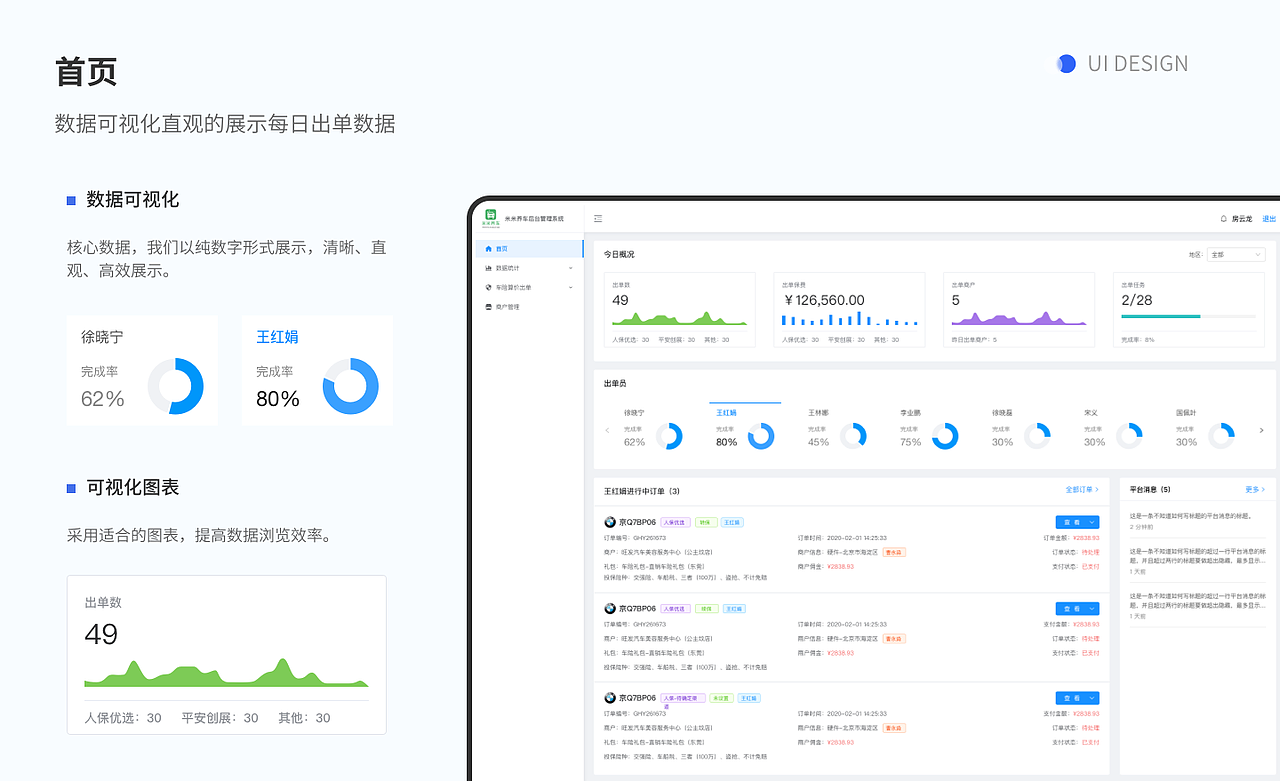This screenshot has height=781, width=1280.
Task: Click the 米米养车 green logo icon
Action: coord(491,216)
